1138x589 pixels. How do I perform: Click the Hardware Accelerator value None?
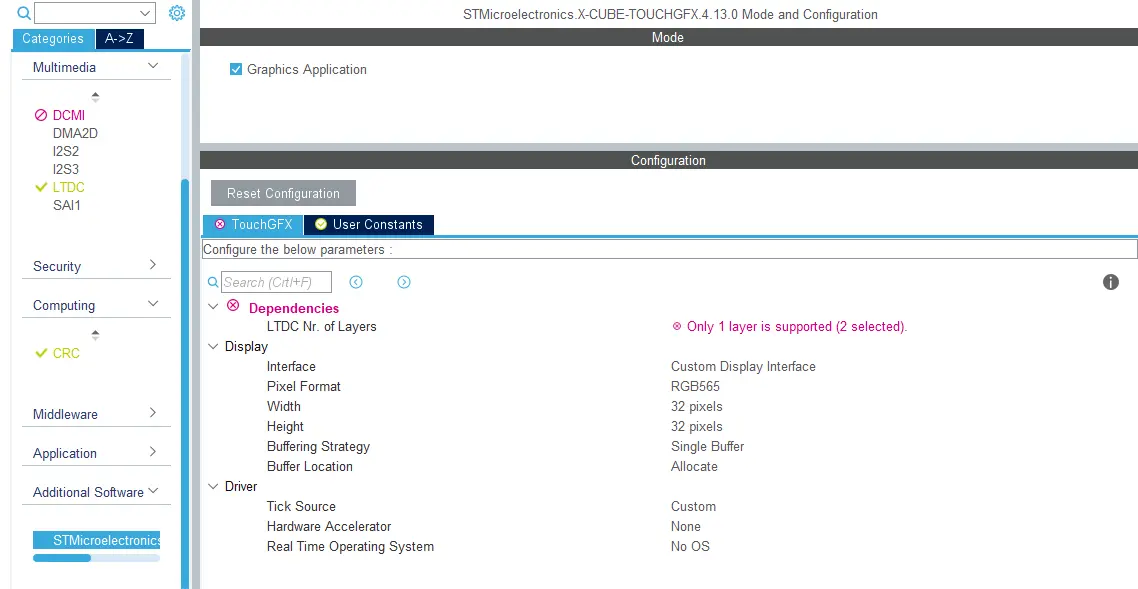tap(686, 527)
